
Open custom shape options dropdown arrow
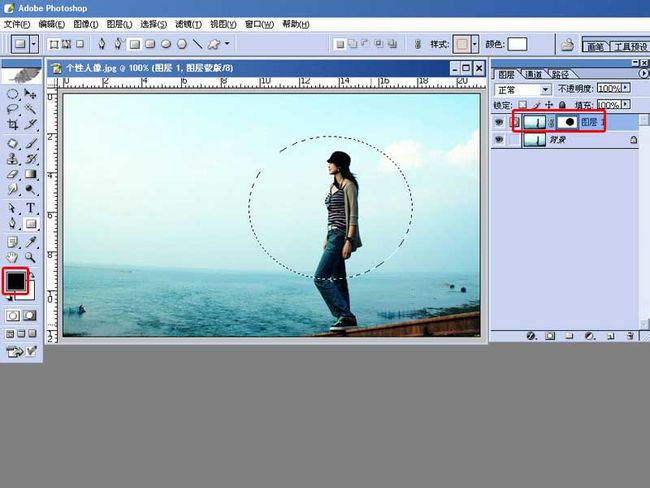[227, 43]
